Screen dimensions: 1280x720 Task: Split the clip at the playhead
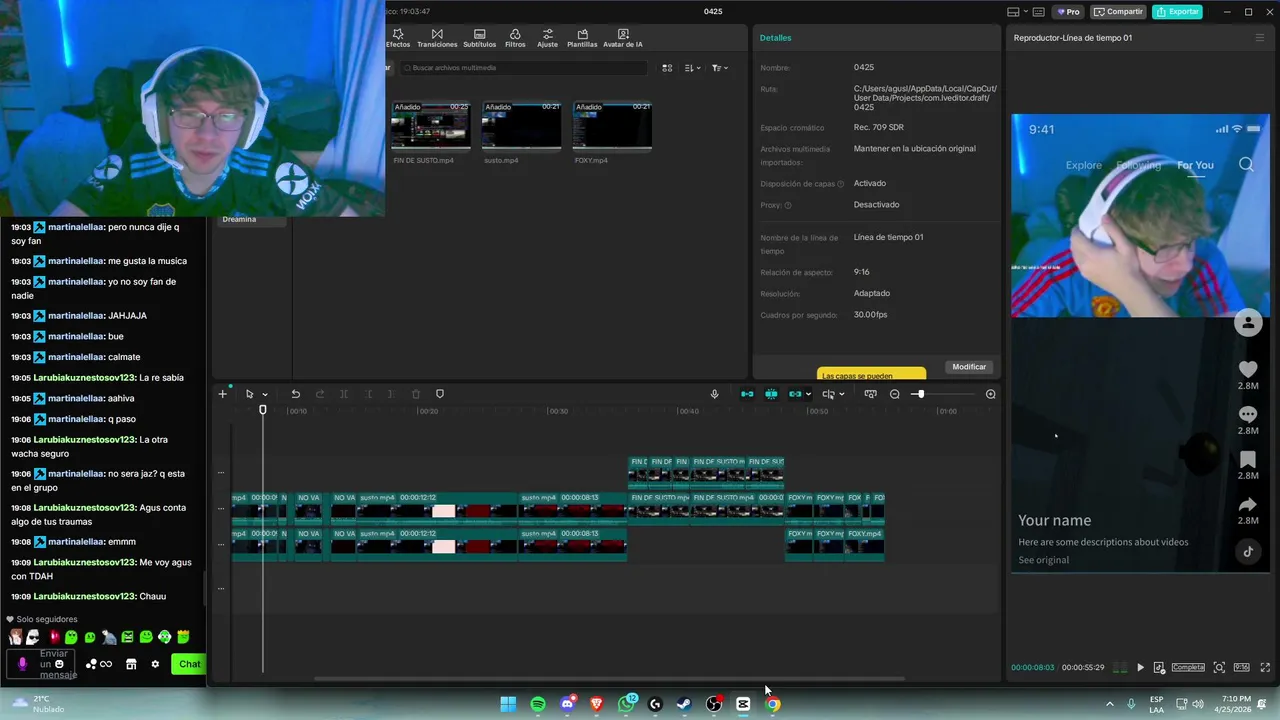(x=344, y=394)
